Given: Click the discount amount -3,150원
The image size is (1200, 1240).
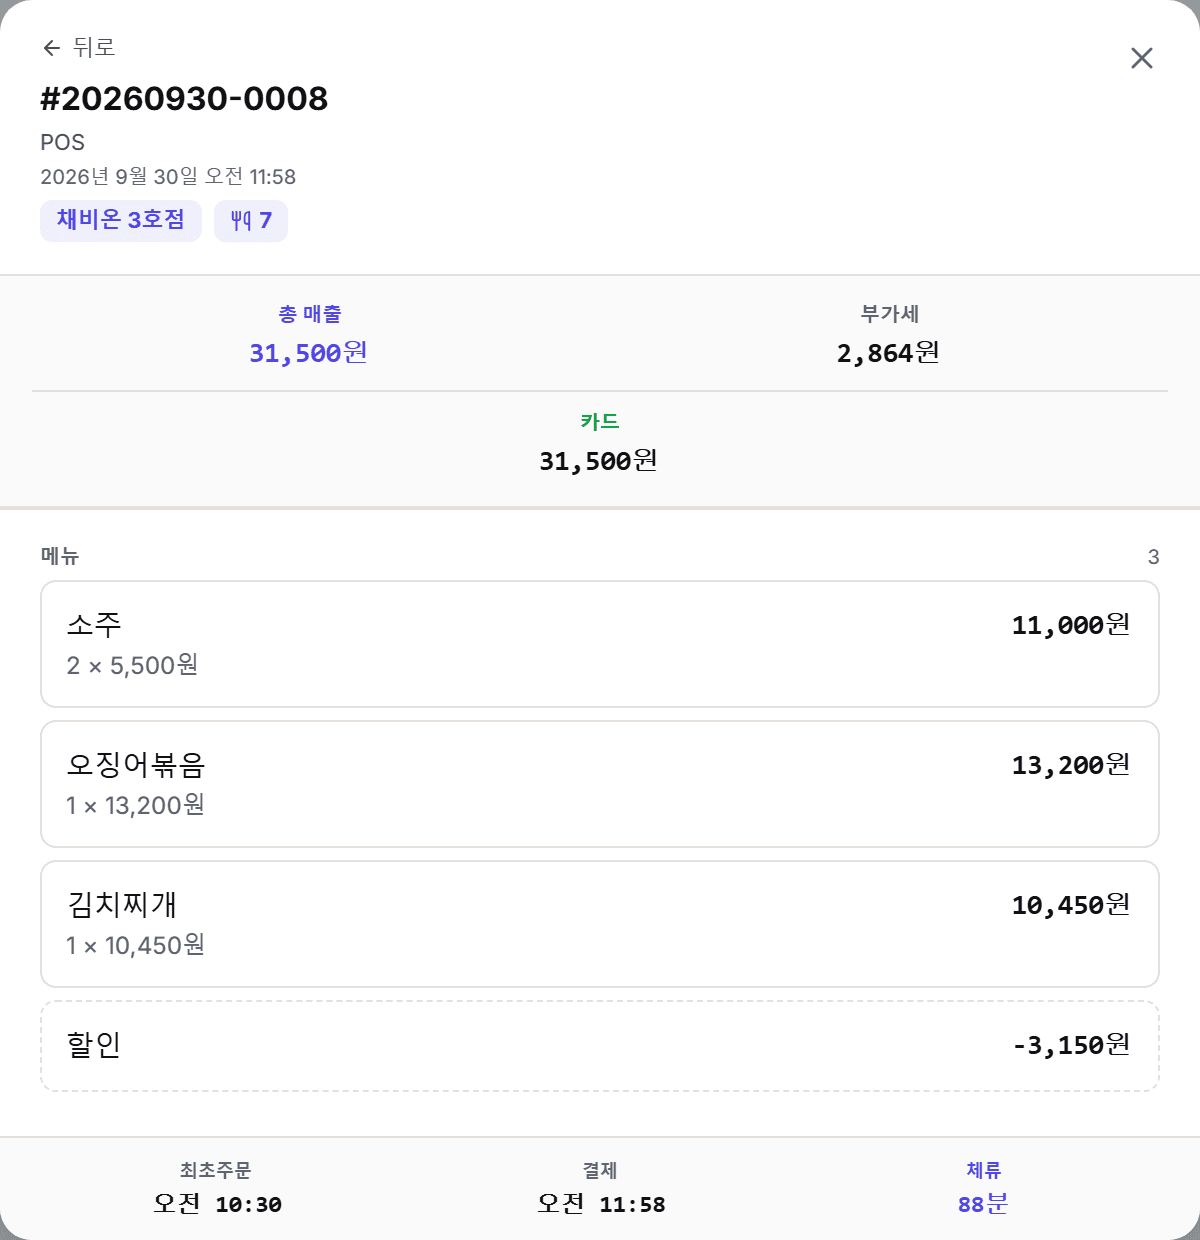Looking at the screenshot, I should [1071, 1045].
